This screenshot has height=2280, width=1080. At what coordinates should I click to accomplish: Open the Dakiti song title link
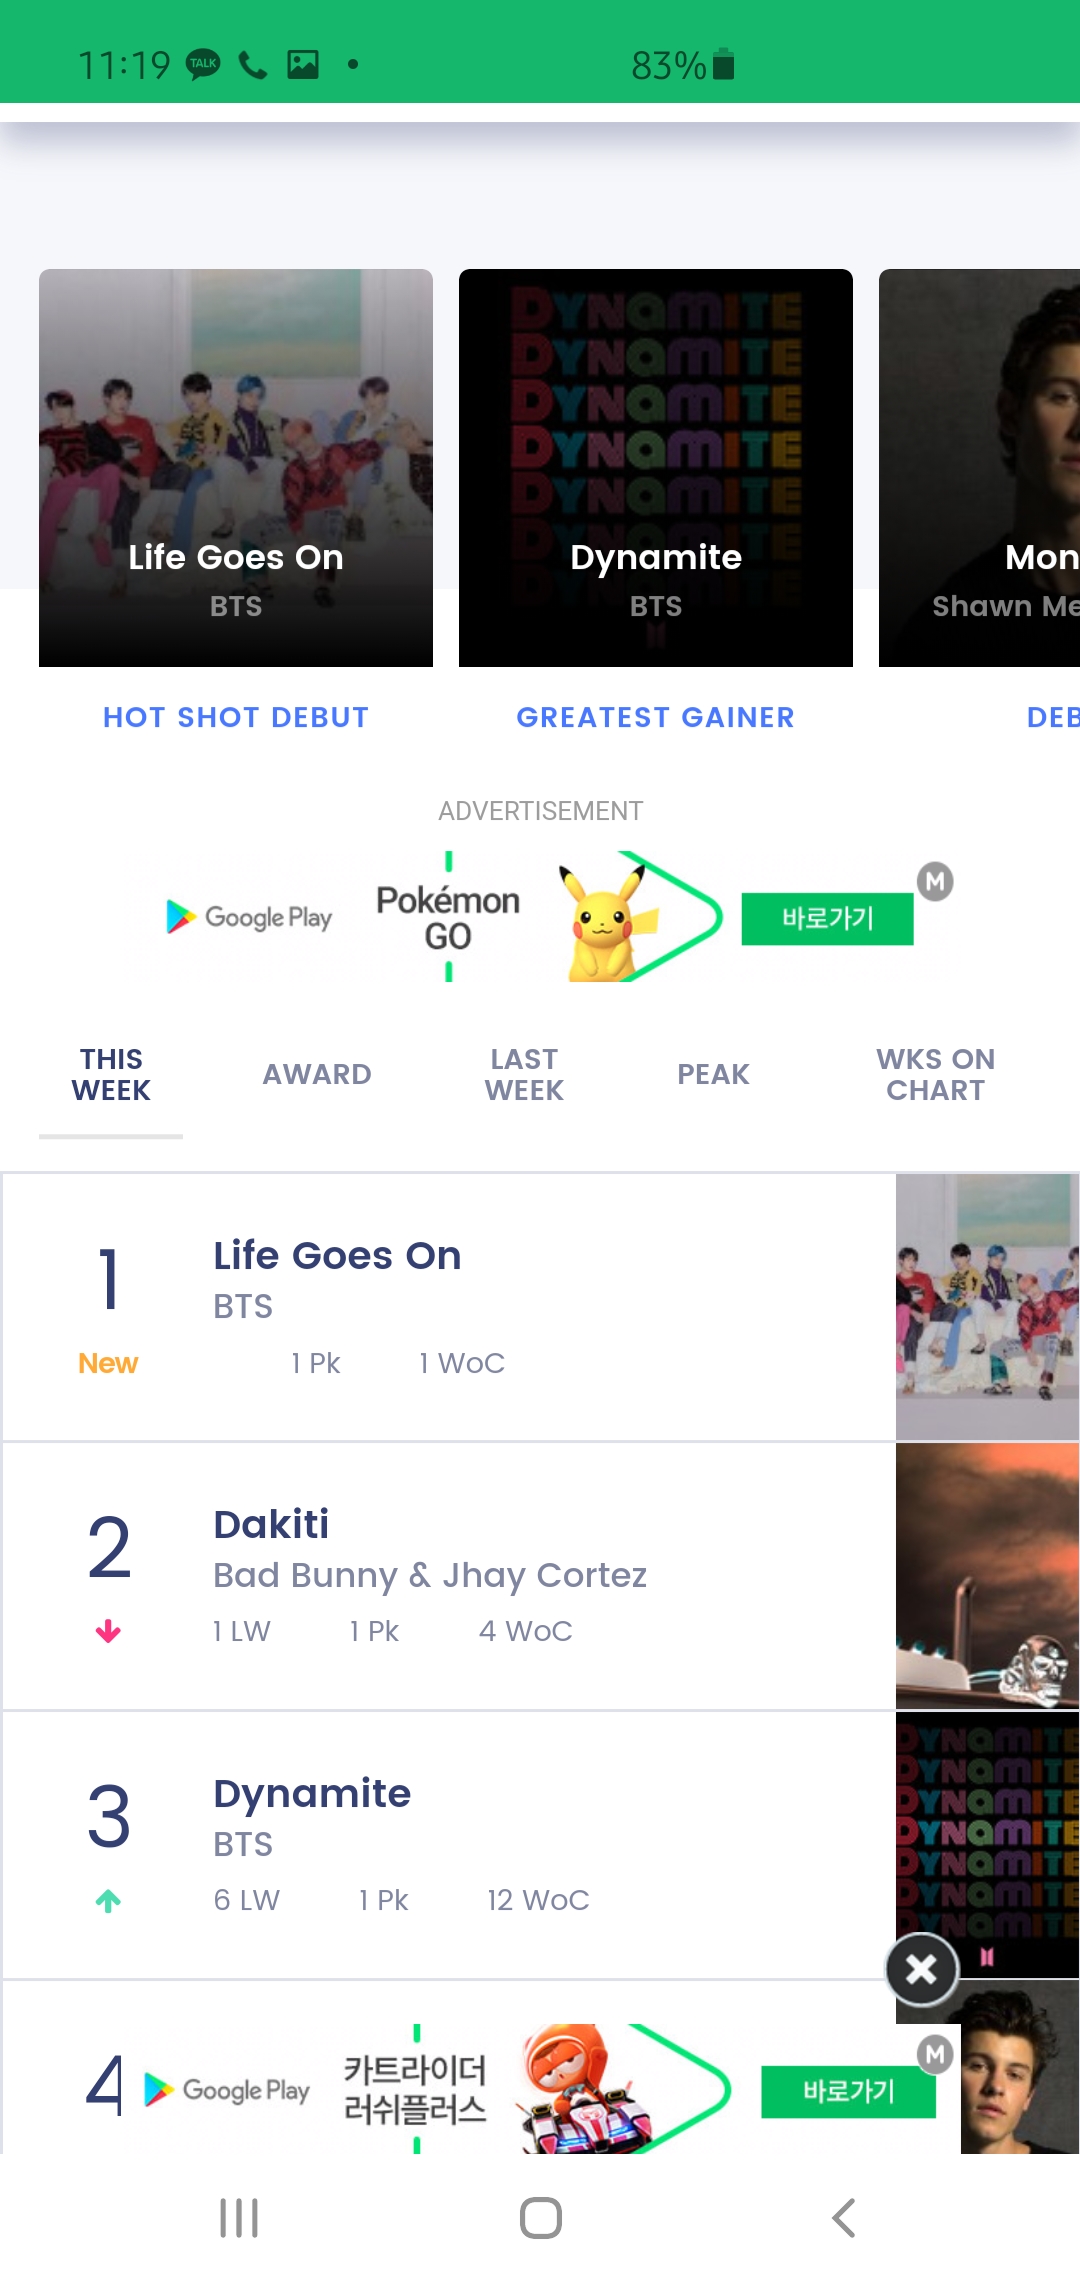point(271,1524)
